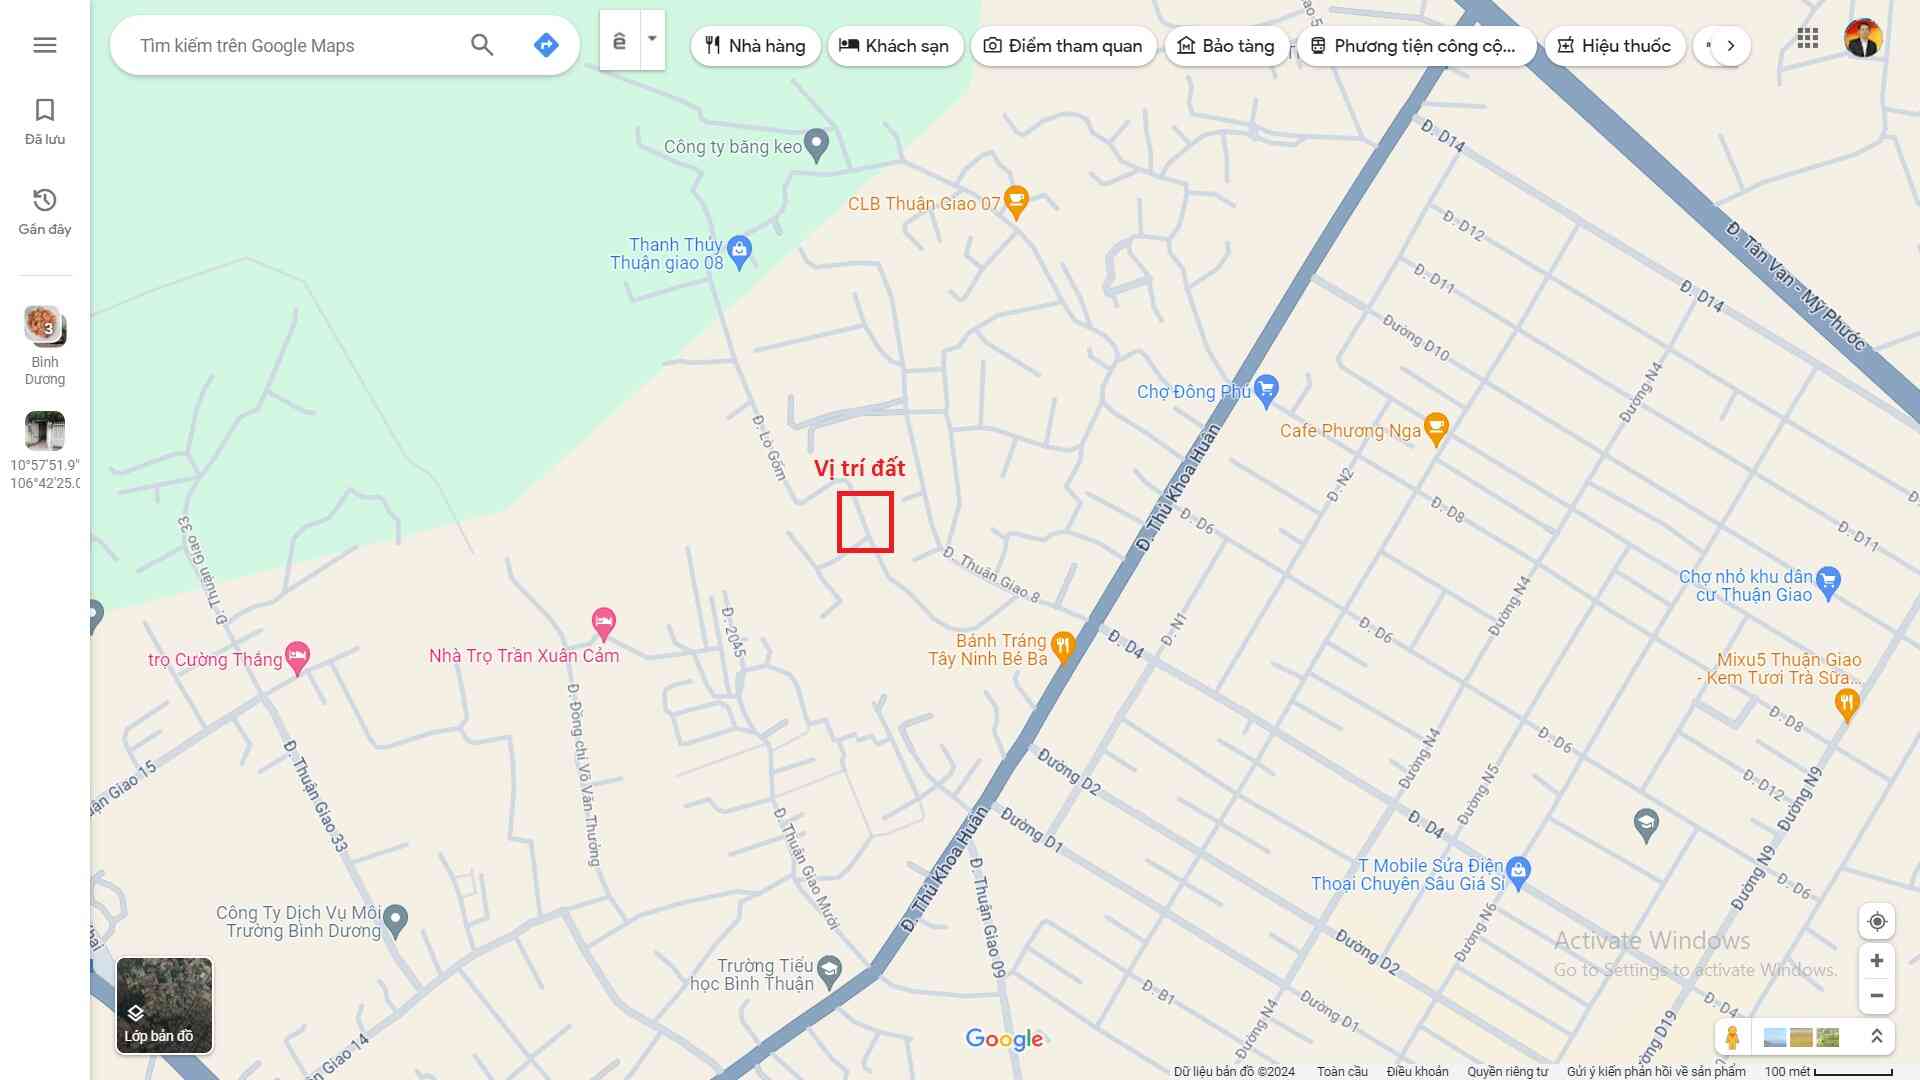Focus the Google Maps search field
This screenshot has width=1920, height=1080.
pos(295,46)
